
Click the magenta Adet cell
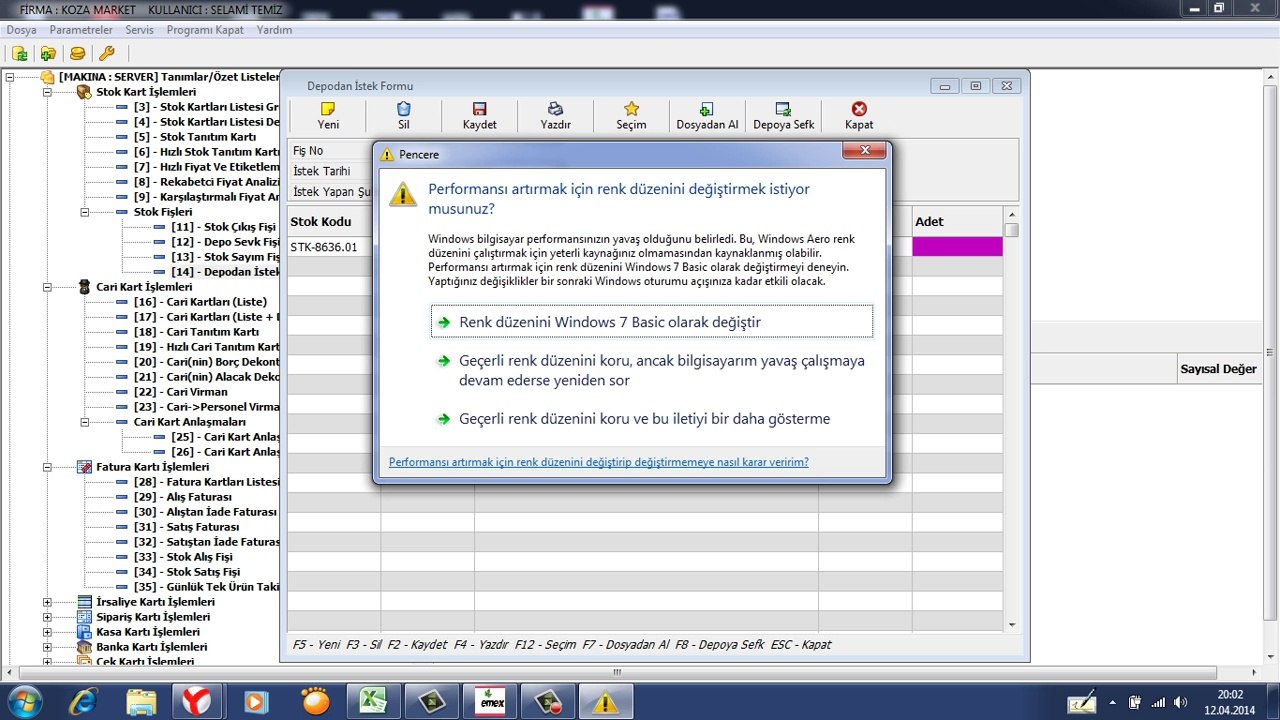click(x=957, y=247)
